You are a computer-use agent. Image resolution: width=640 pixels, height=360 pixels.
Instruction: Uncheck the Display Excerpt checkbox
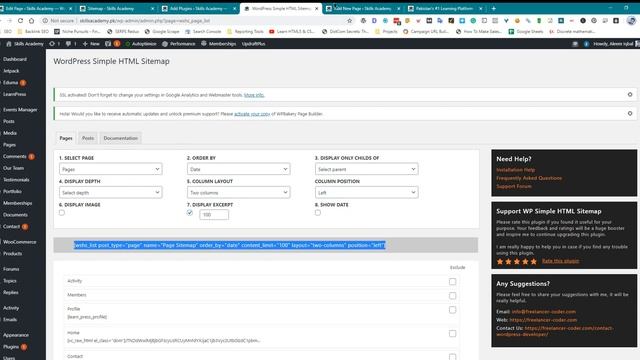(x=190, y=213)
